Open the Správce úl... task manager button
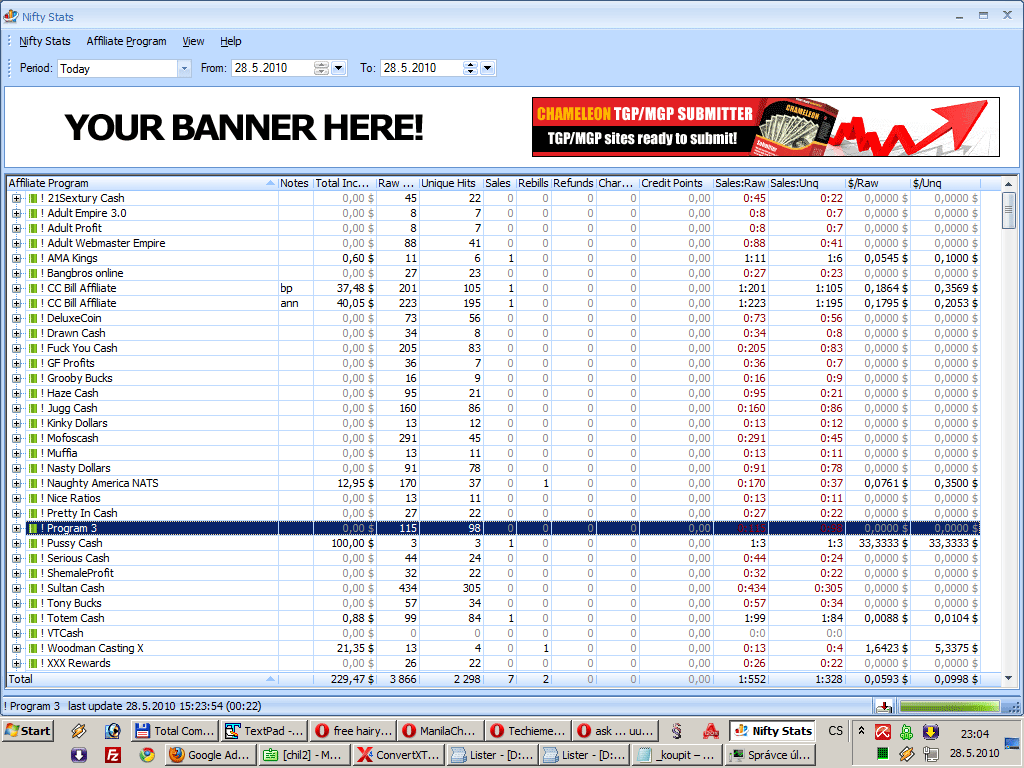Image resolution: width=1024 pixels, height=768 pixels. click(770, 755)
